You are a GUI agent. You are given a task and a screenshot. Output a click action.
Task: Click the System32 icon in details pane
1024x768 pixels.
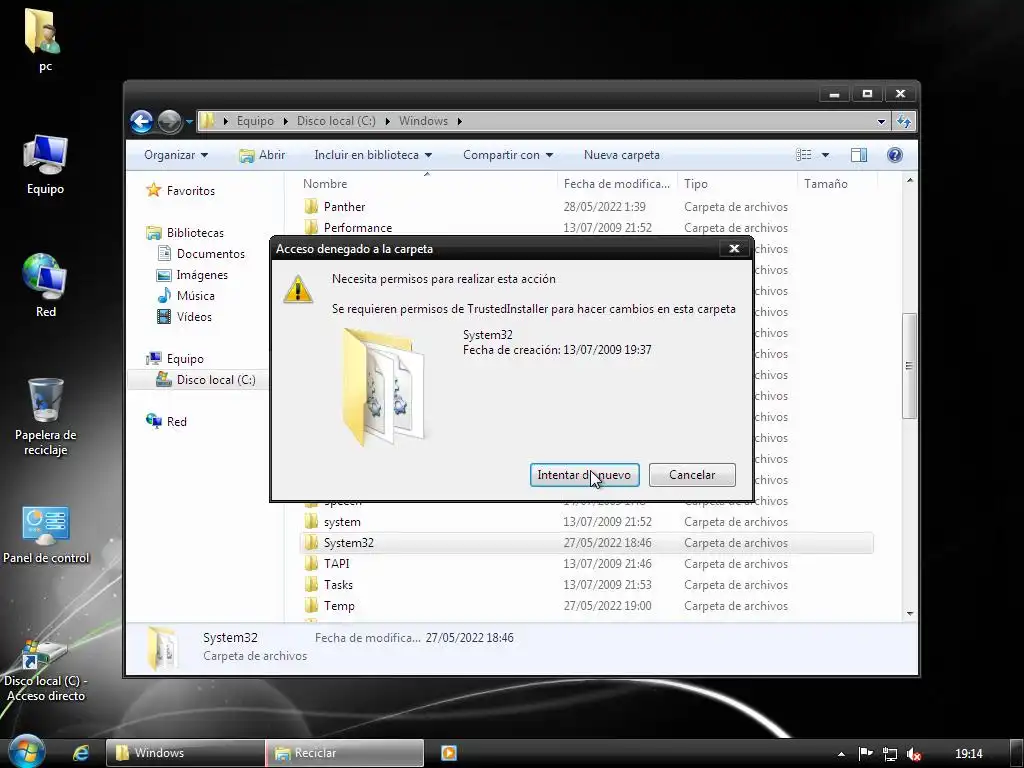click(x=161, y=648)
